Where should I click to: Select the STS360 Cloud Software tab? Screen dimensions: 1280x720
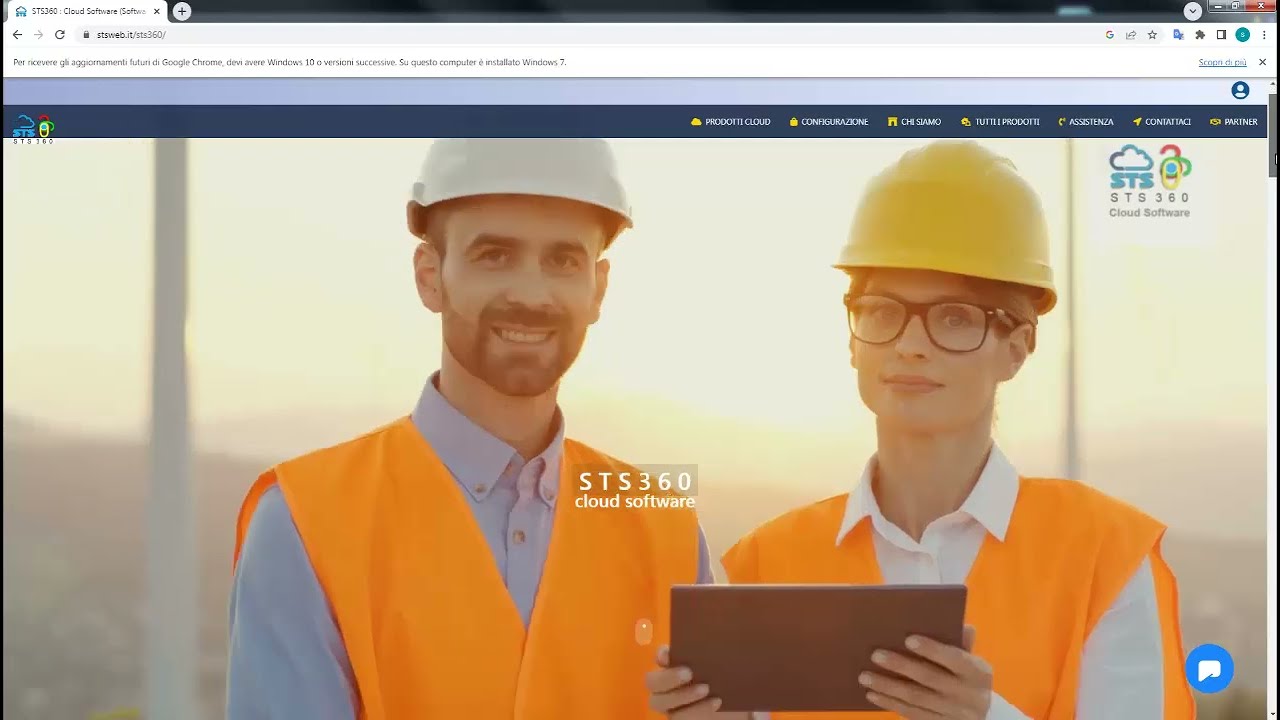pos(87,11)
